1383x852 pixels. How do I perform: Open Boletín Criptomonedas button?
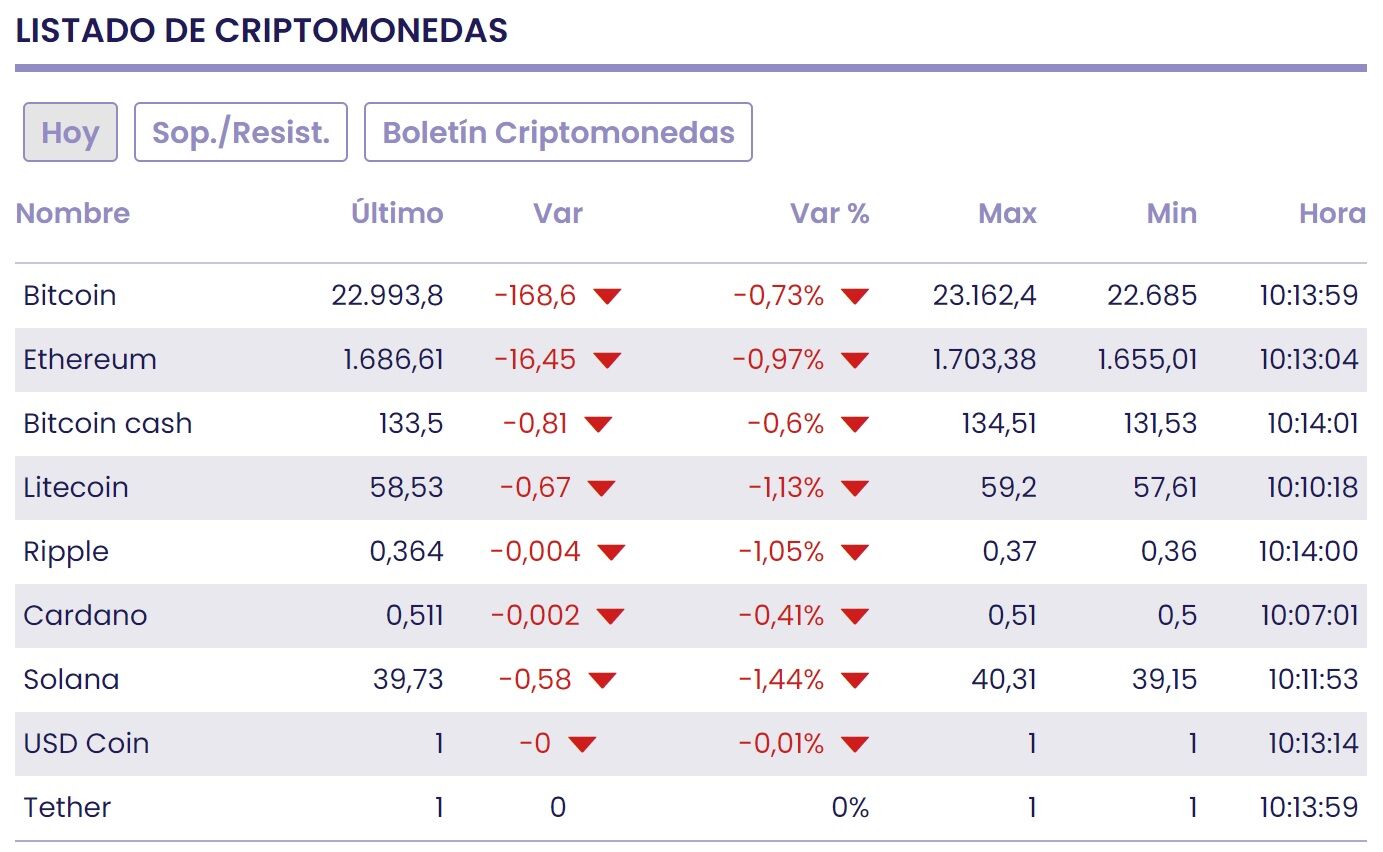(x=558, y=132)
